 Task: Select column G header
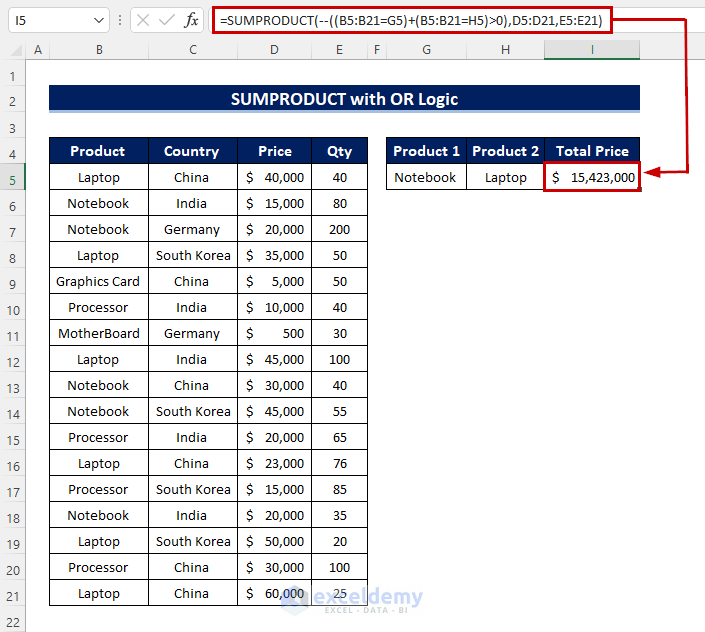coord(426,50)
